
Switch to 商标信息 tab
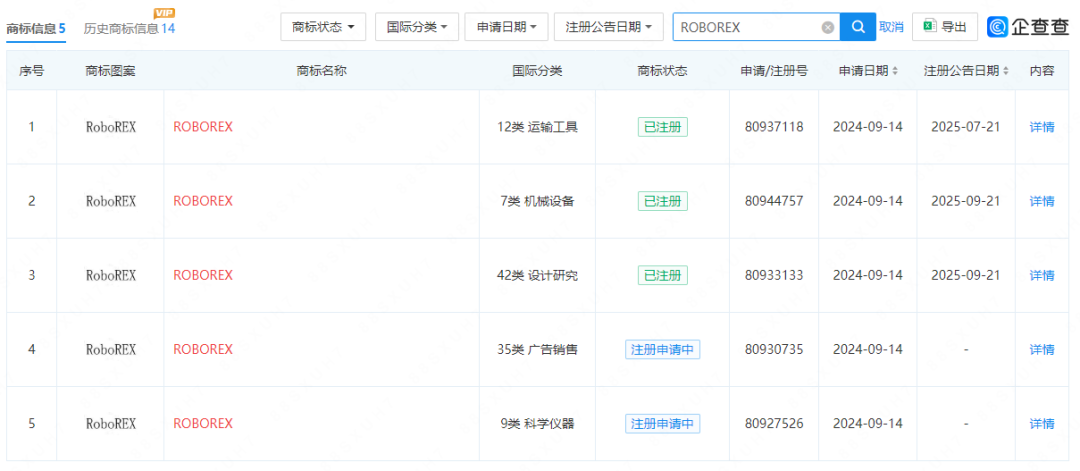point(36,28)
